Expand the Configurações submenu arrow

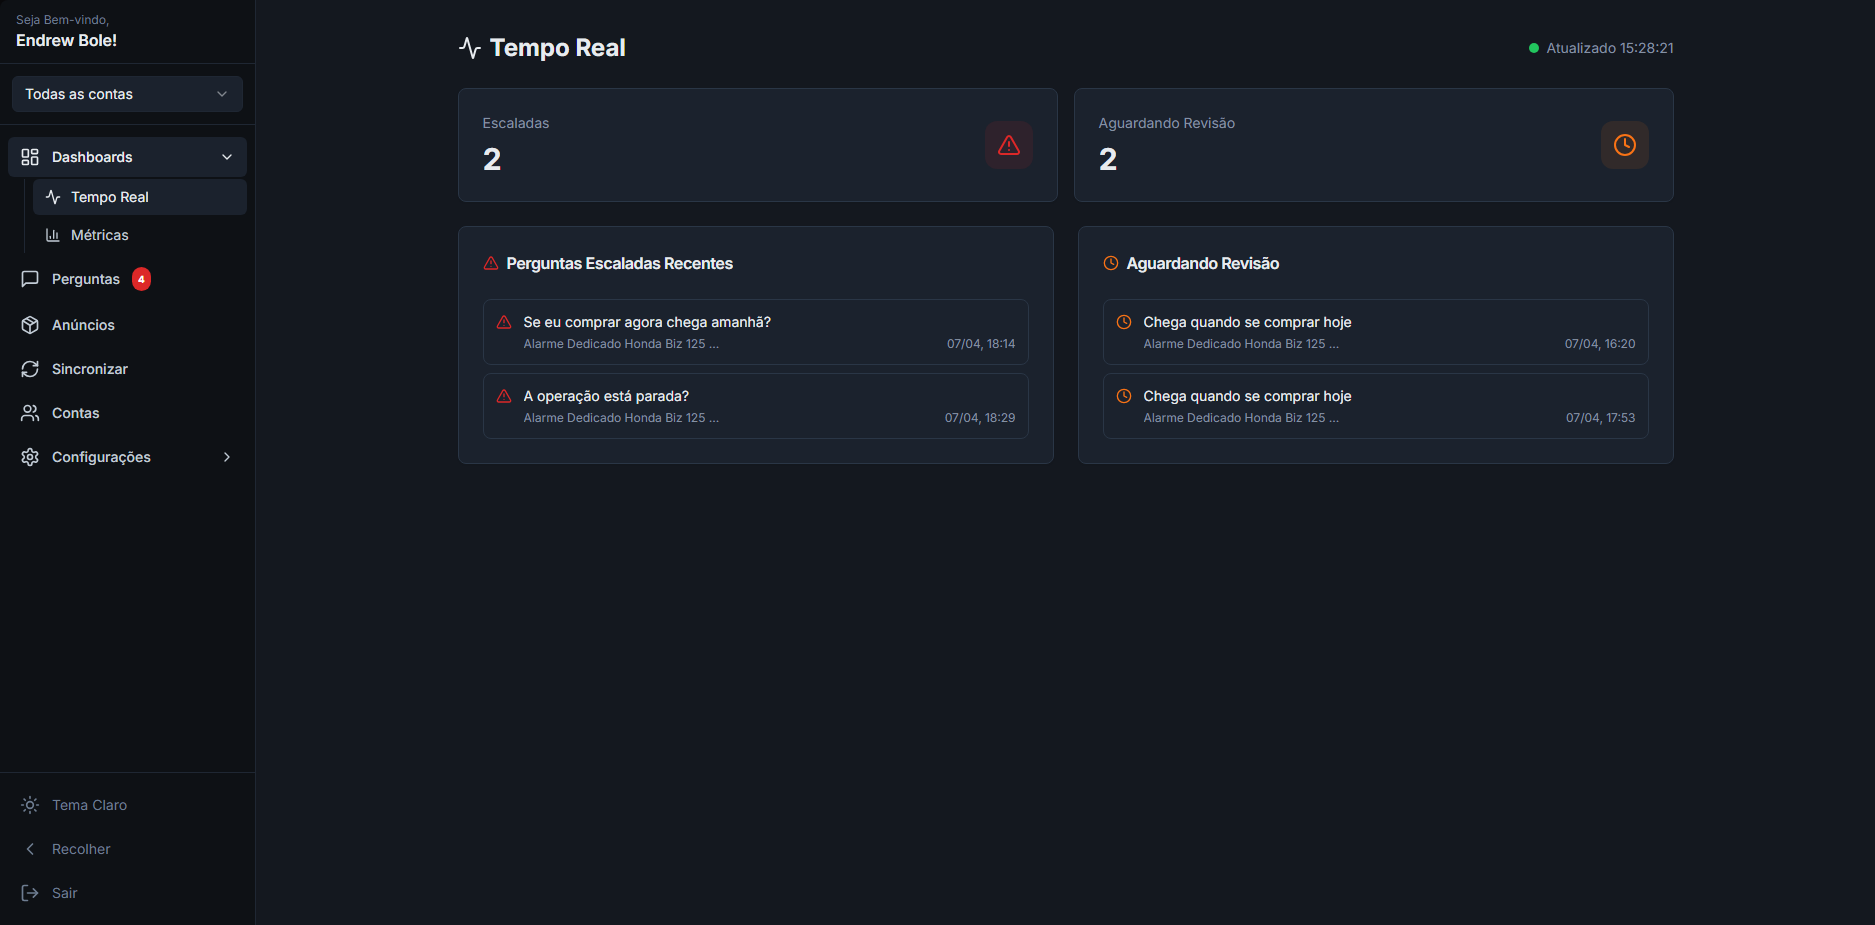[x=227, y=457]
